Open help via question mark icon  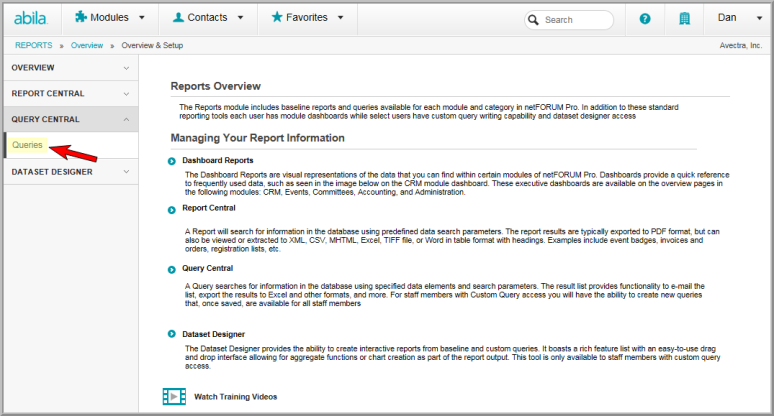pyautogui.click(x=645, y=19)
